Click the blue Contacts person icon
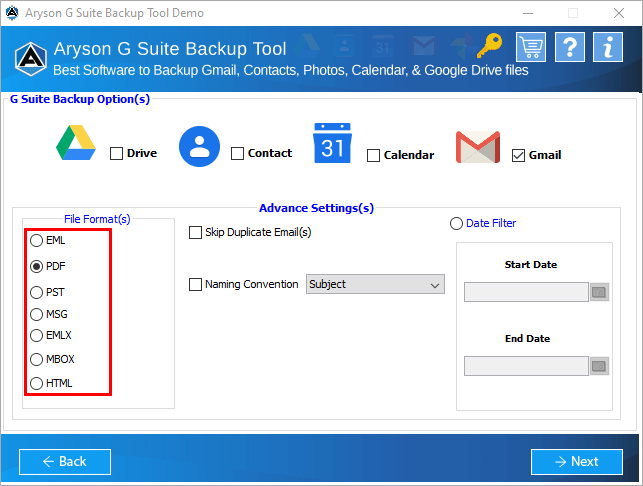Viewport: 643px width, 486px height. 199,146
